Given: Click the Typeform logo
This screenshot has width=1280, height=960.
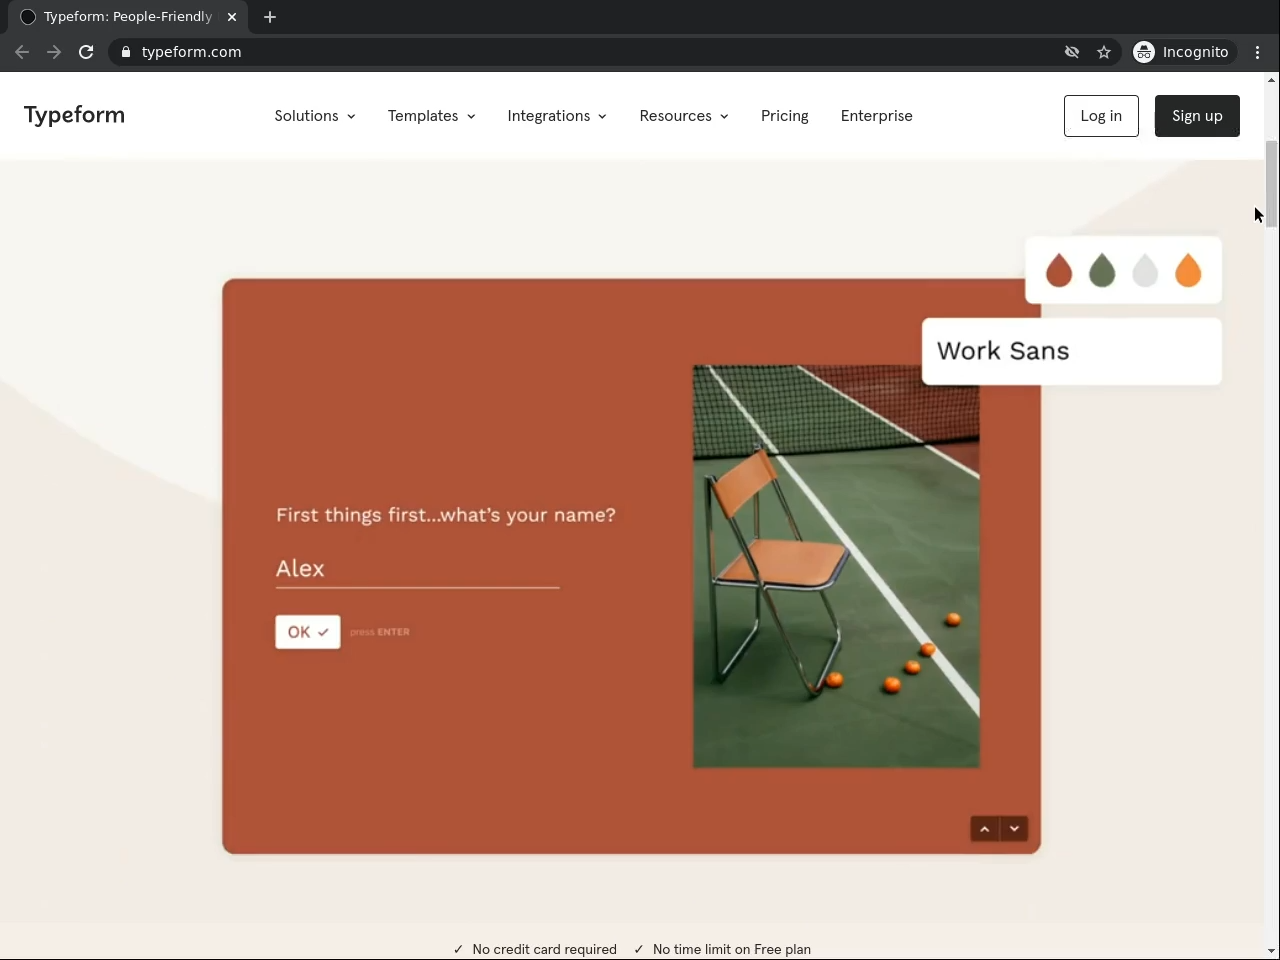Looking at the screenshot, I should 74,115.
